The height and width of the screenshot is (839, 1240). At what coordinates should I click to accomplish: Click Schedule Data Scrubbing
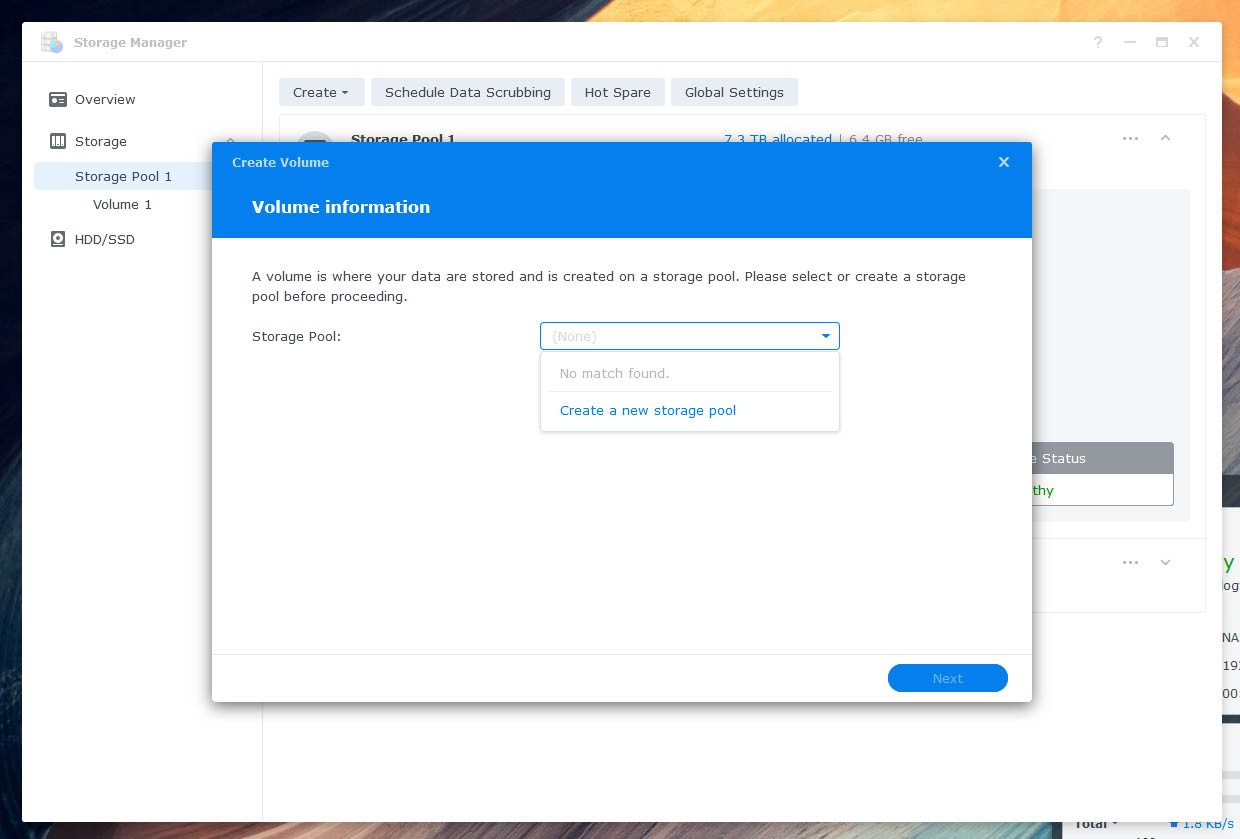pyautogui.click(x=467, y=92)
